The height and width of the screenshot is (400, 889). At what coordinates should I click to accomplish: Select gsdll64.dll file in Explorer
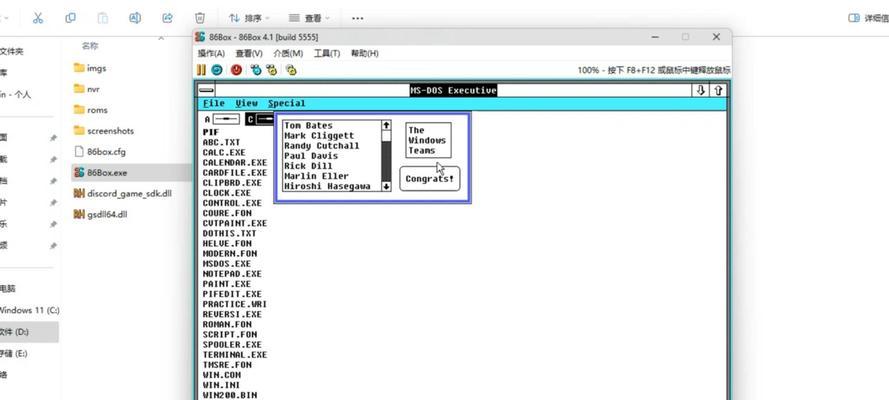pyautogui.click(x=100, y=214)
